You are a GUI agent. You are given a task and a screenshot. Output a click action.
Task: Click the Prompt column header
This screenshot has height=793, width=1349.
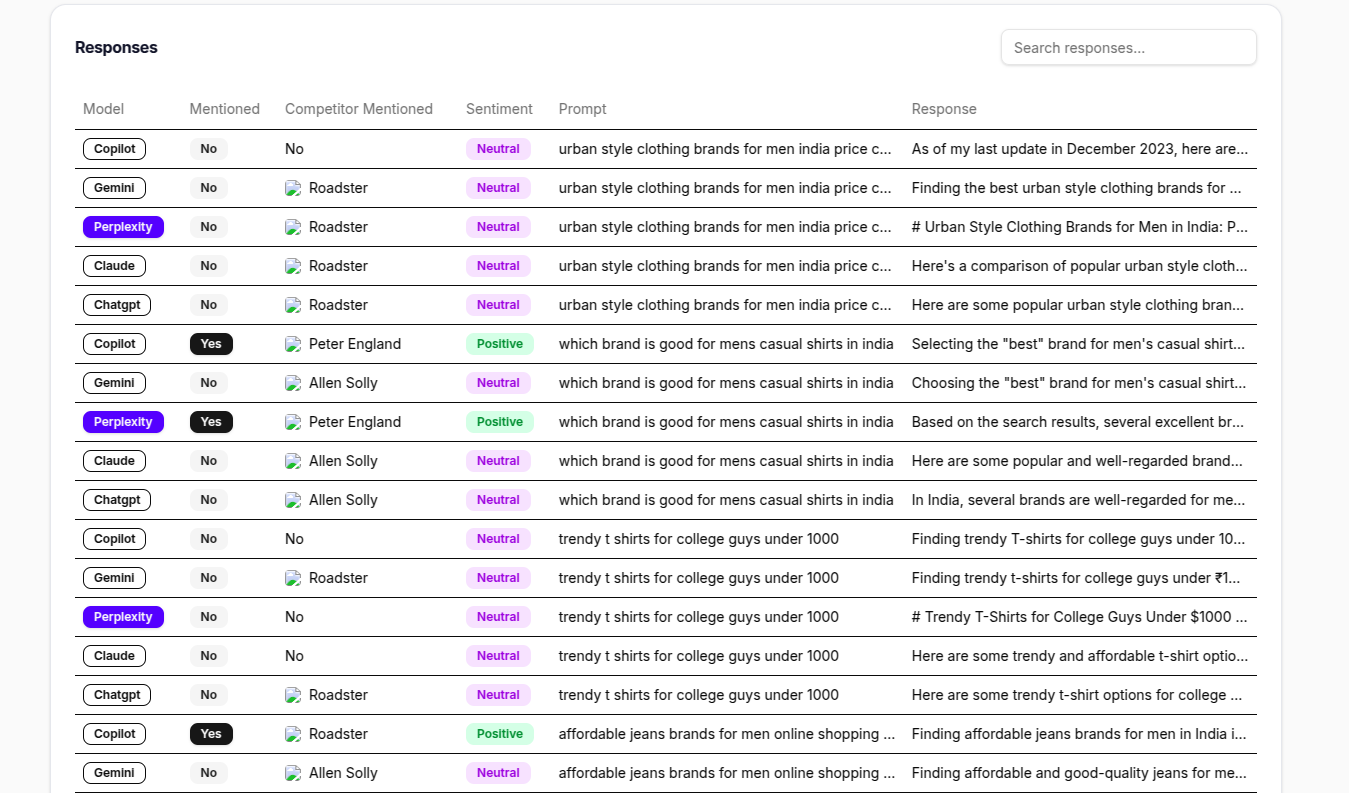[583, 109]
